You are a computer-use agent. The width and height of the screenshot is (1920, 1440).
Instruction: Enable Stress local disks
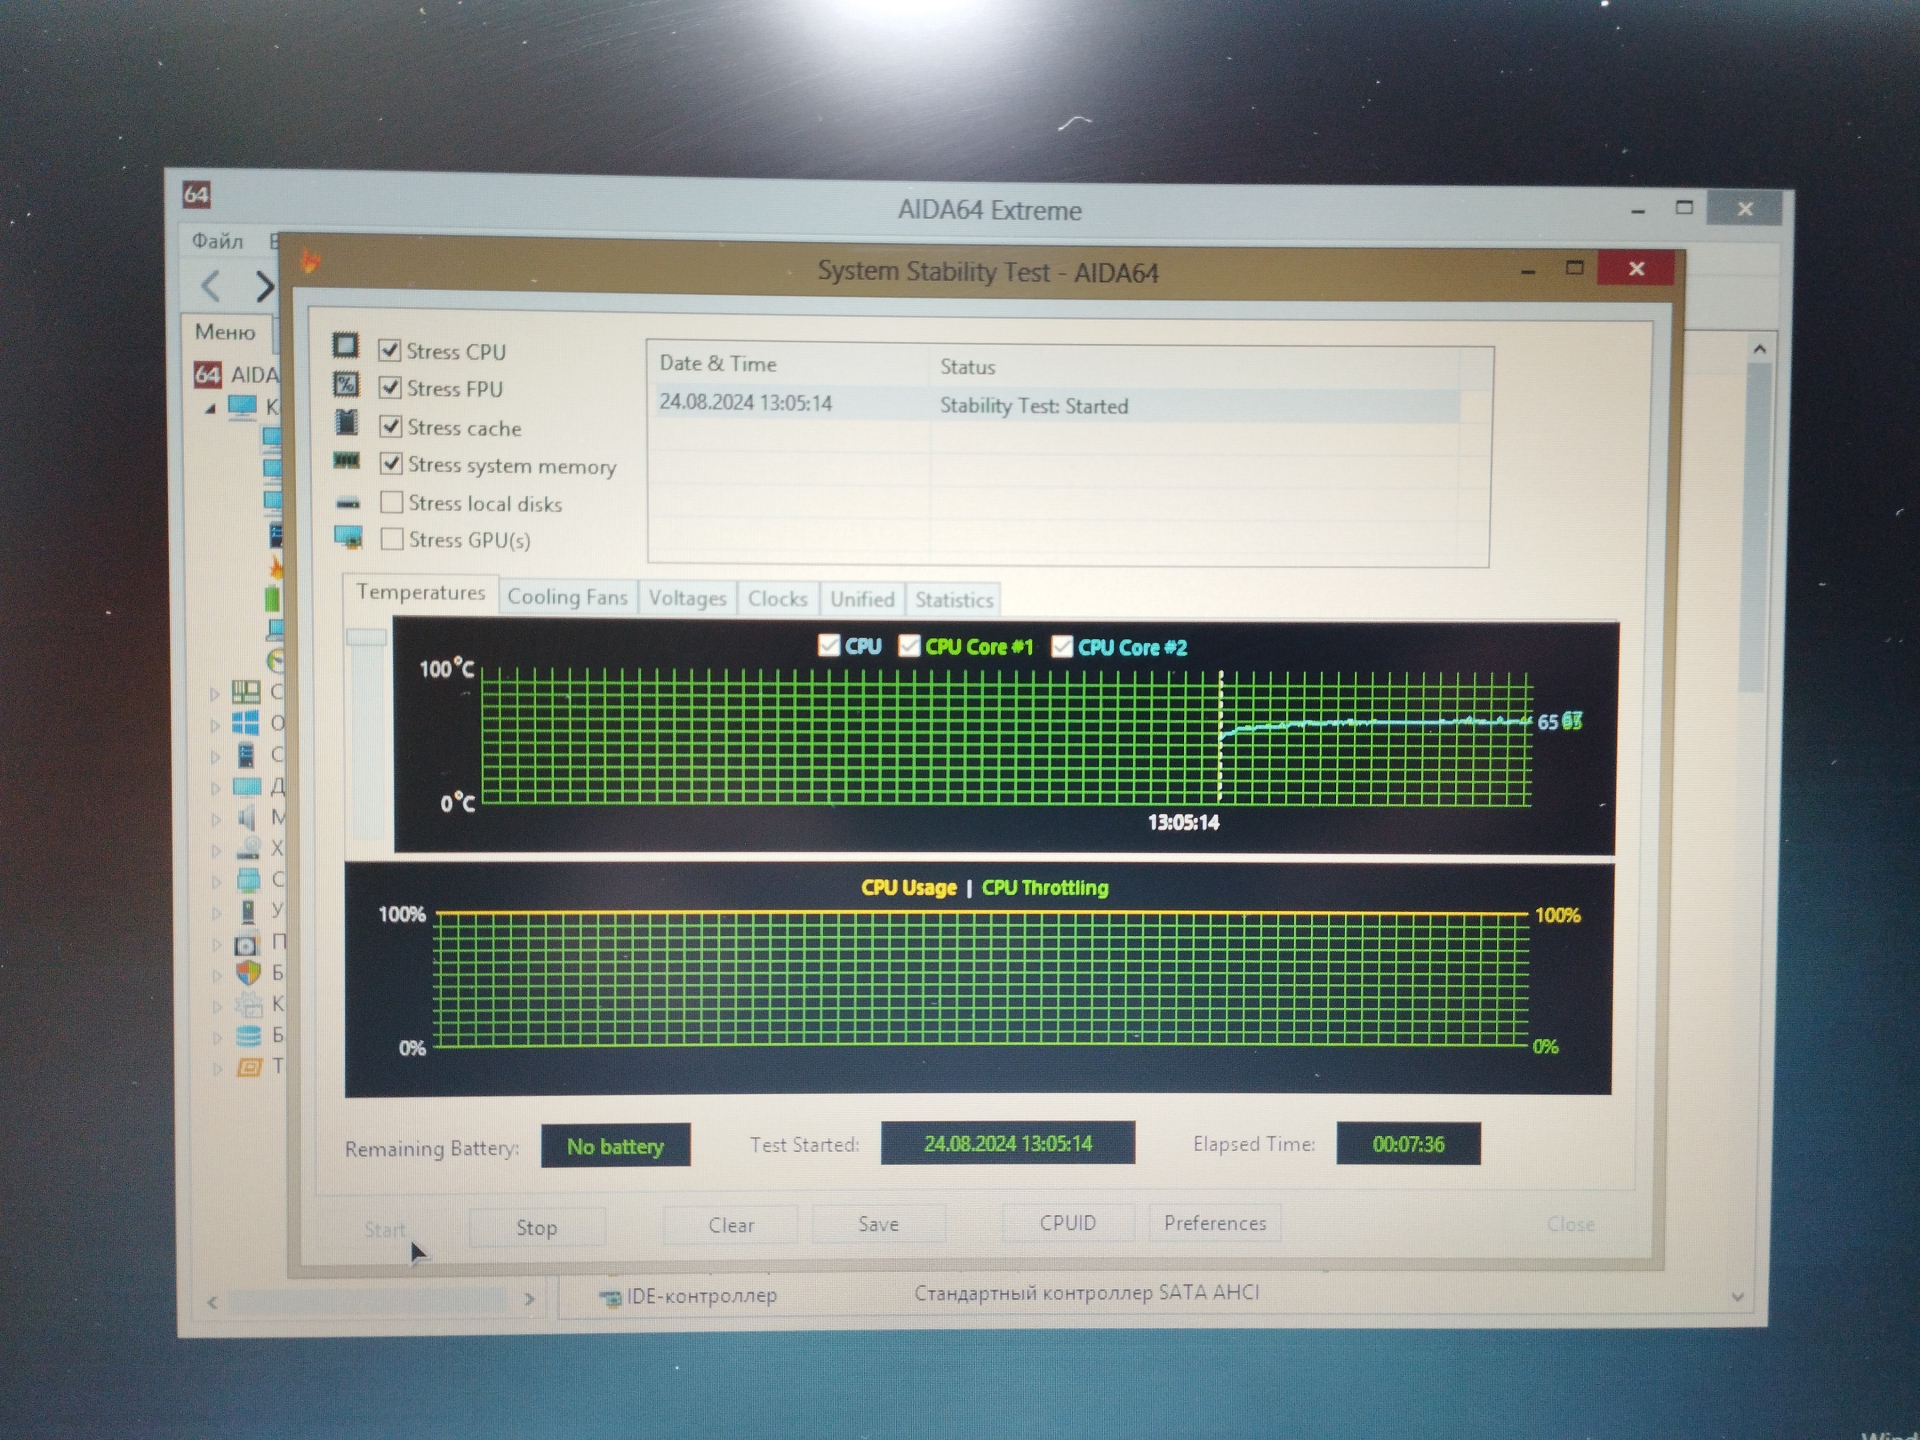click(392, 501)
